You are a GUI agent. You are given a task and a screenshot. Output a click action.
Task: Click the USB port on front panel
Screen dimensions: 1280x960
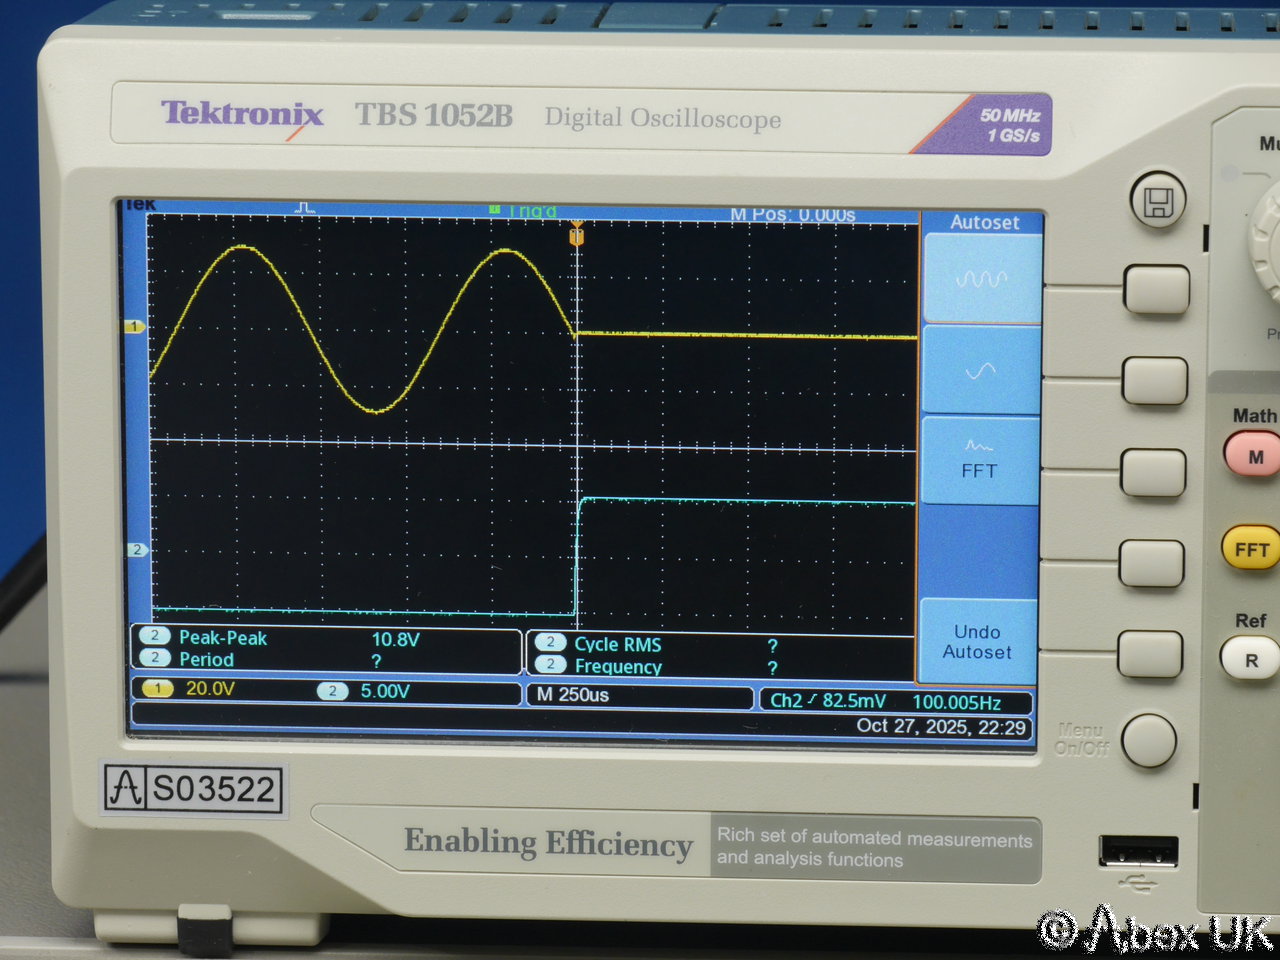pos(1138,852)
